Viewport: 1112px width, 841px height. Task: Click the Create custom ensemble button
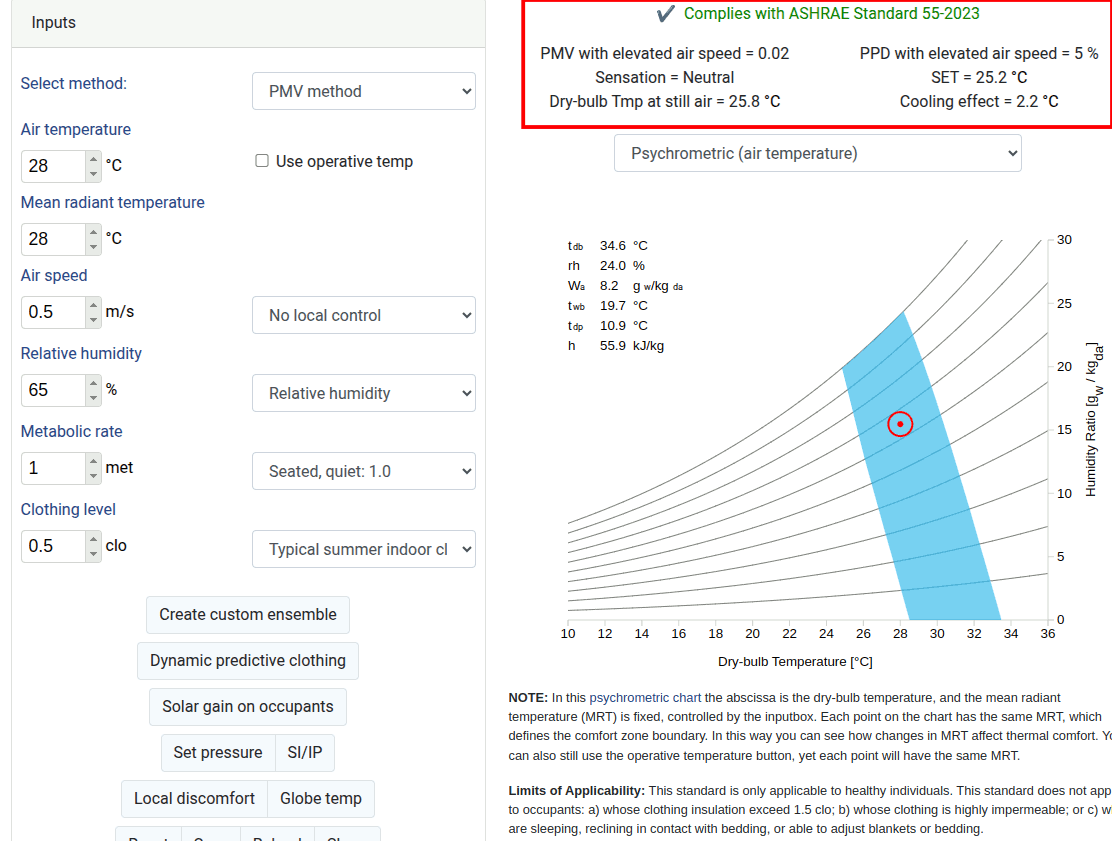[x=248, y=614]
